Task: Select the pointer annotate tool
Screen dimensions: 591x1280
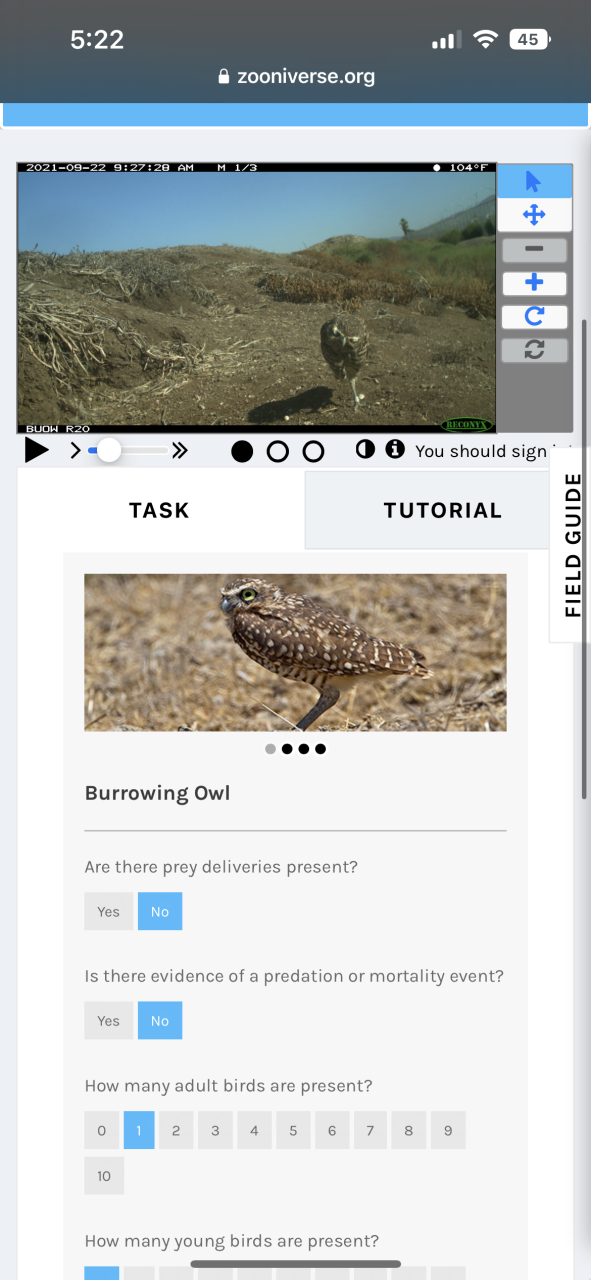Action: pyautogui.click(x=534, y=181)
